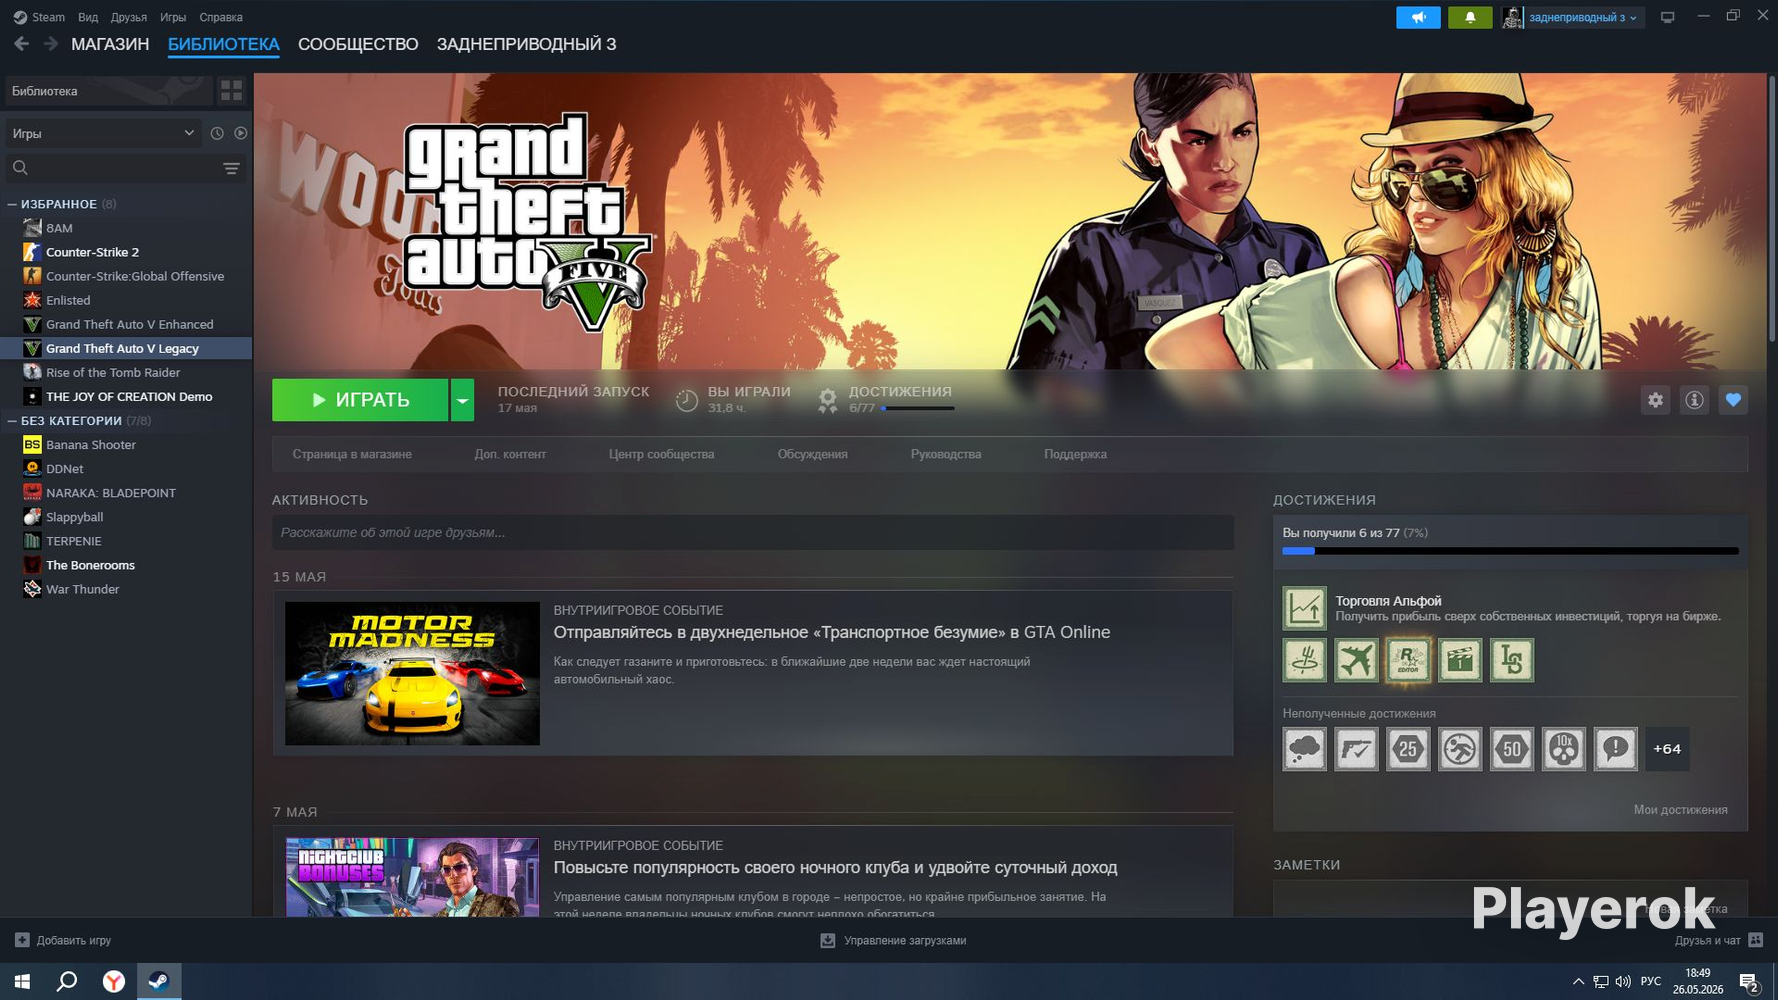Viewport: 1778px width, 1000px height.
Task: Open the announcements megaphone button
Action: (x=1418, y=17)
